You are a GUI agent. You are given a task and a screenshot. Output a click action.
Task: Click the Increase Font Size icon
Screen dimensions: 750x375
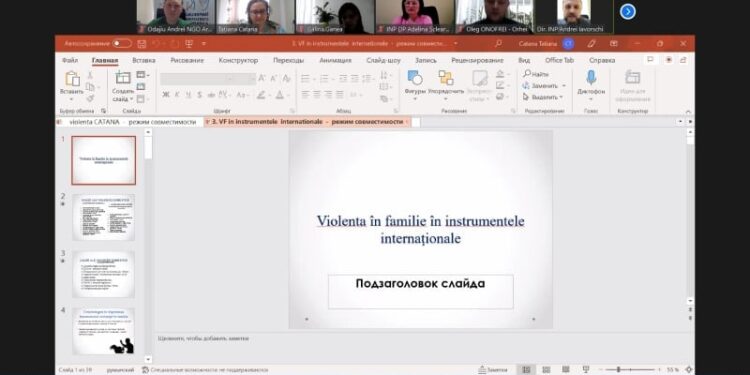tap(262, 78)
